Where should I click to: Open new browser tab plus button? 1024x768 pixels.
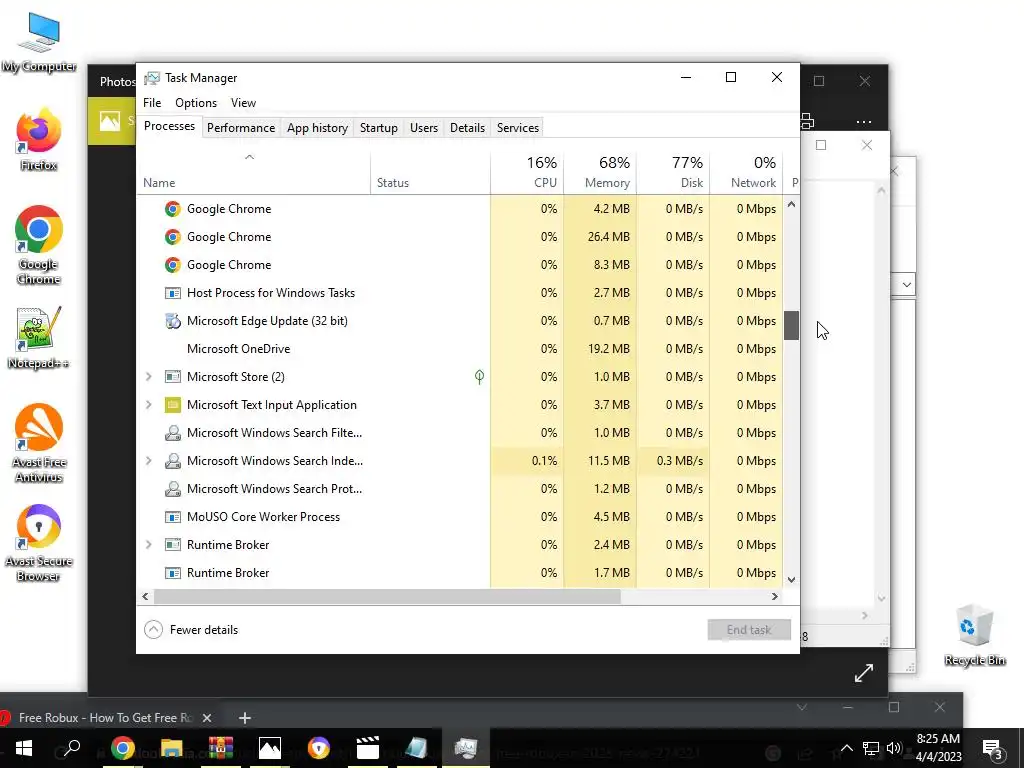coord(245,718)
